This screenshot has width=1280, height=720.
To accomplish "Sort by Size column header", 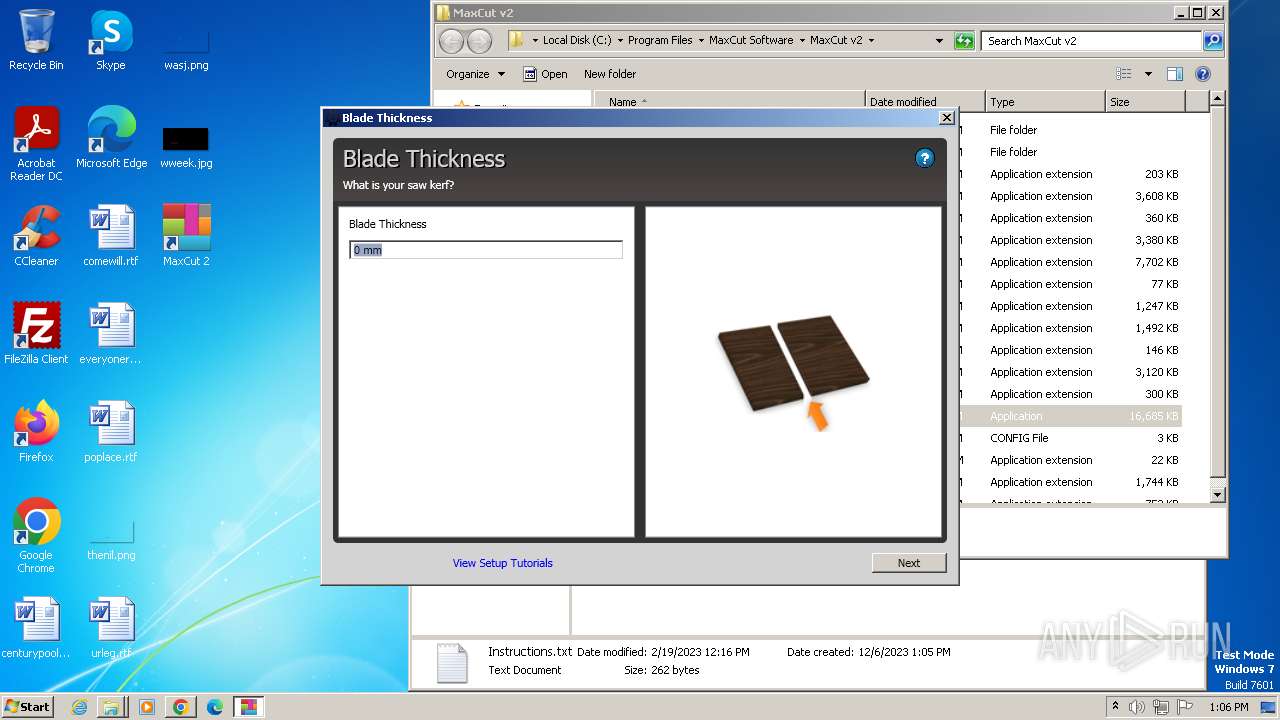I will (1145, 102).
